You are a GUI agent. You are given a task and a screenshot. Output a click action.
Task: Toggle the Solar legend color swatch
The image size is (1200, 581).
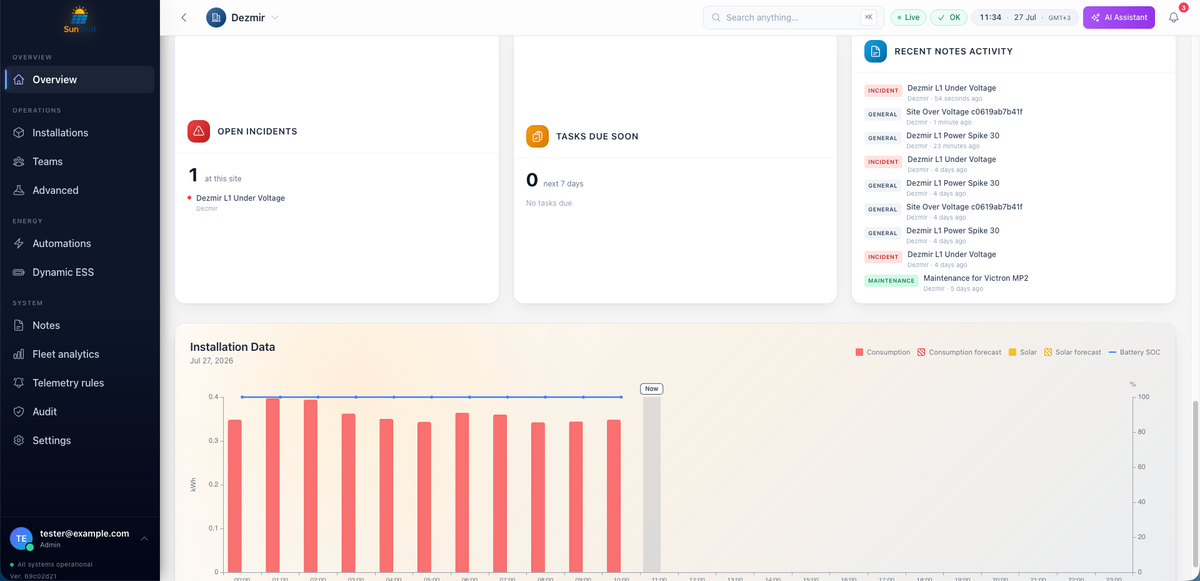click(x=1012, y=352)
